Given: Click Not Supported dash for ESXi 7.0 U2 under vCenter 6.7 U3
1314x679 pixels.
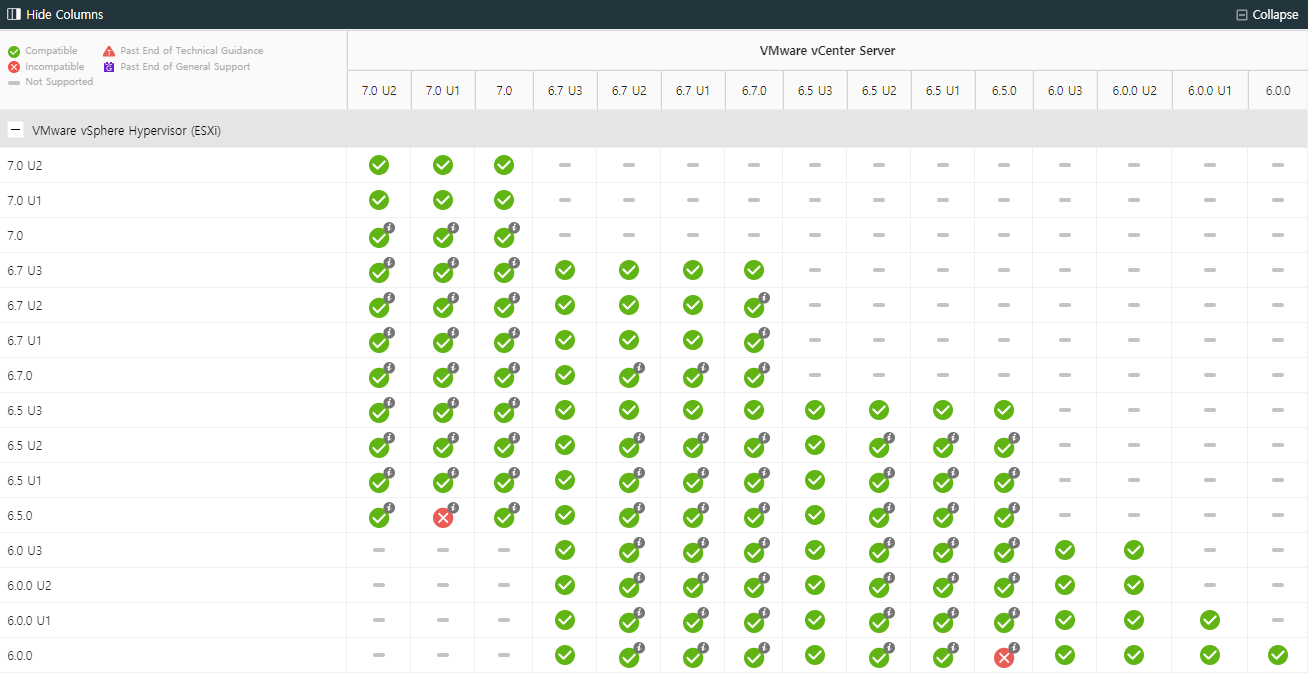Looking at the screenshot, I should click(x=565, y=165).
